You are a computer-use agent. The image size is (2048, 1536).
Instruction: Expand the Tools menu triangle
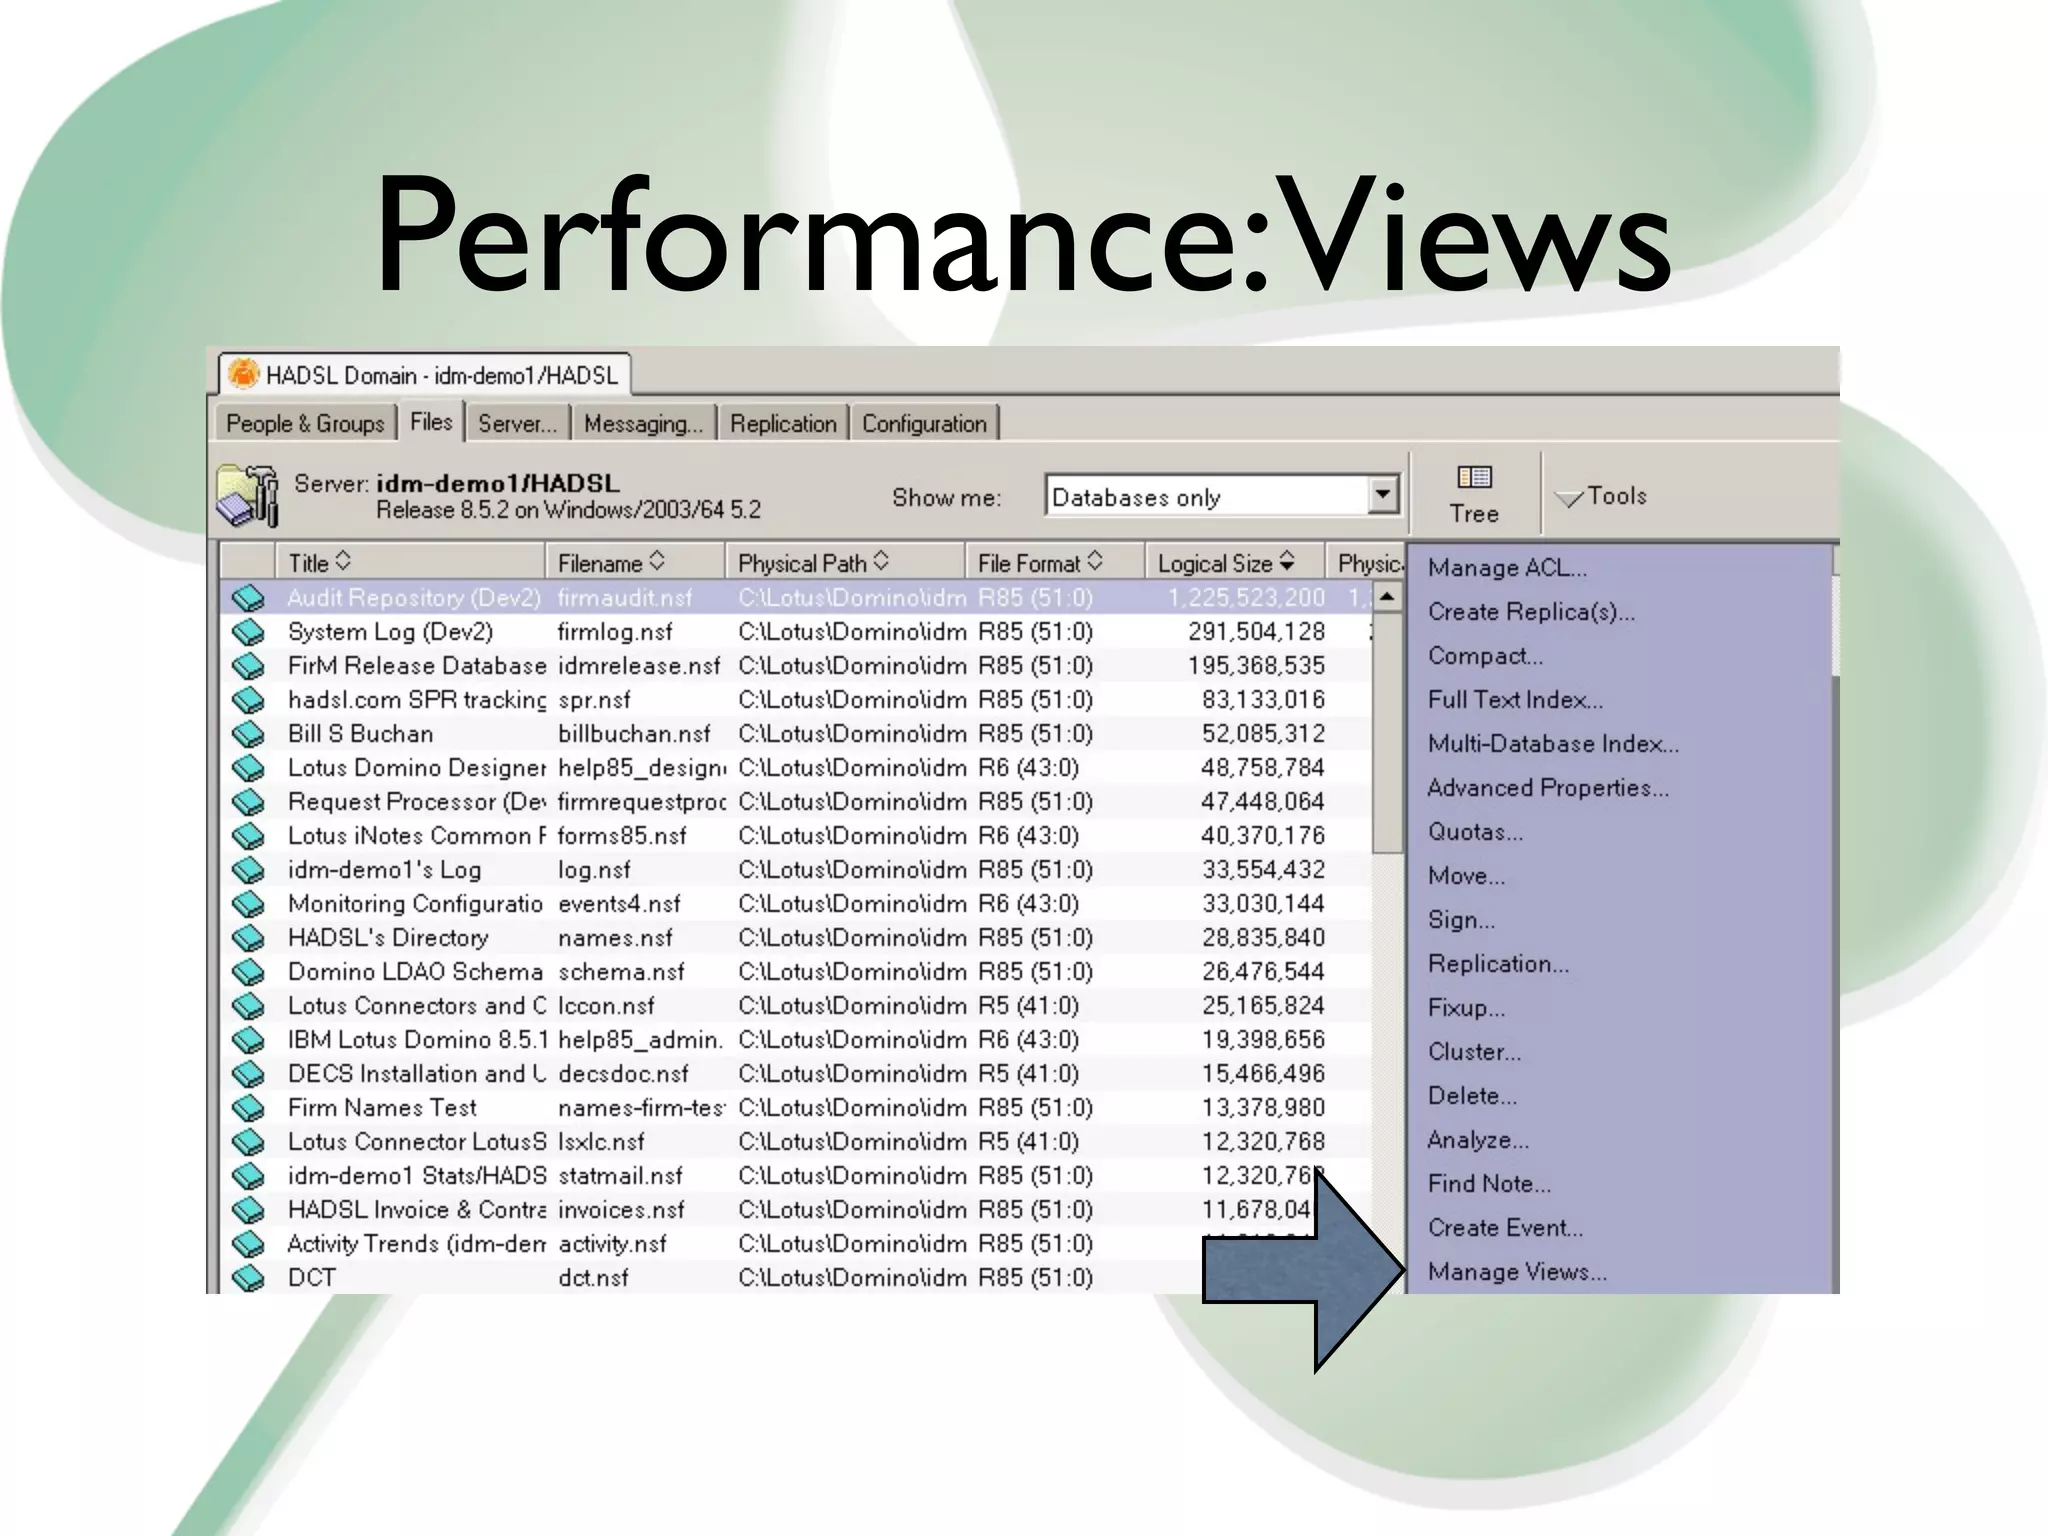[1569, 498]
